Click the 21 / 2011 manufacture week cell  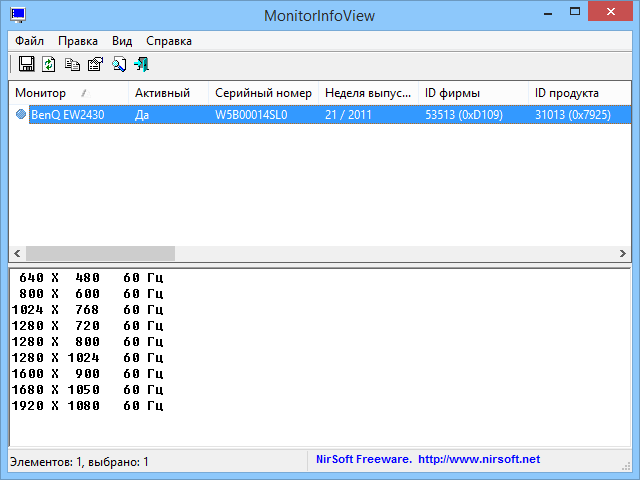[x=348, y=115]
